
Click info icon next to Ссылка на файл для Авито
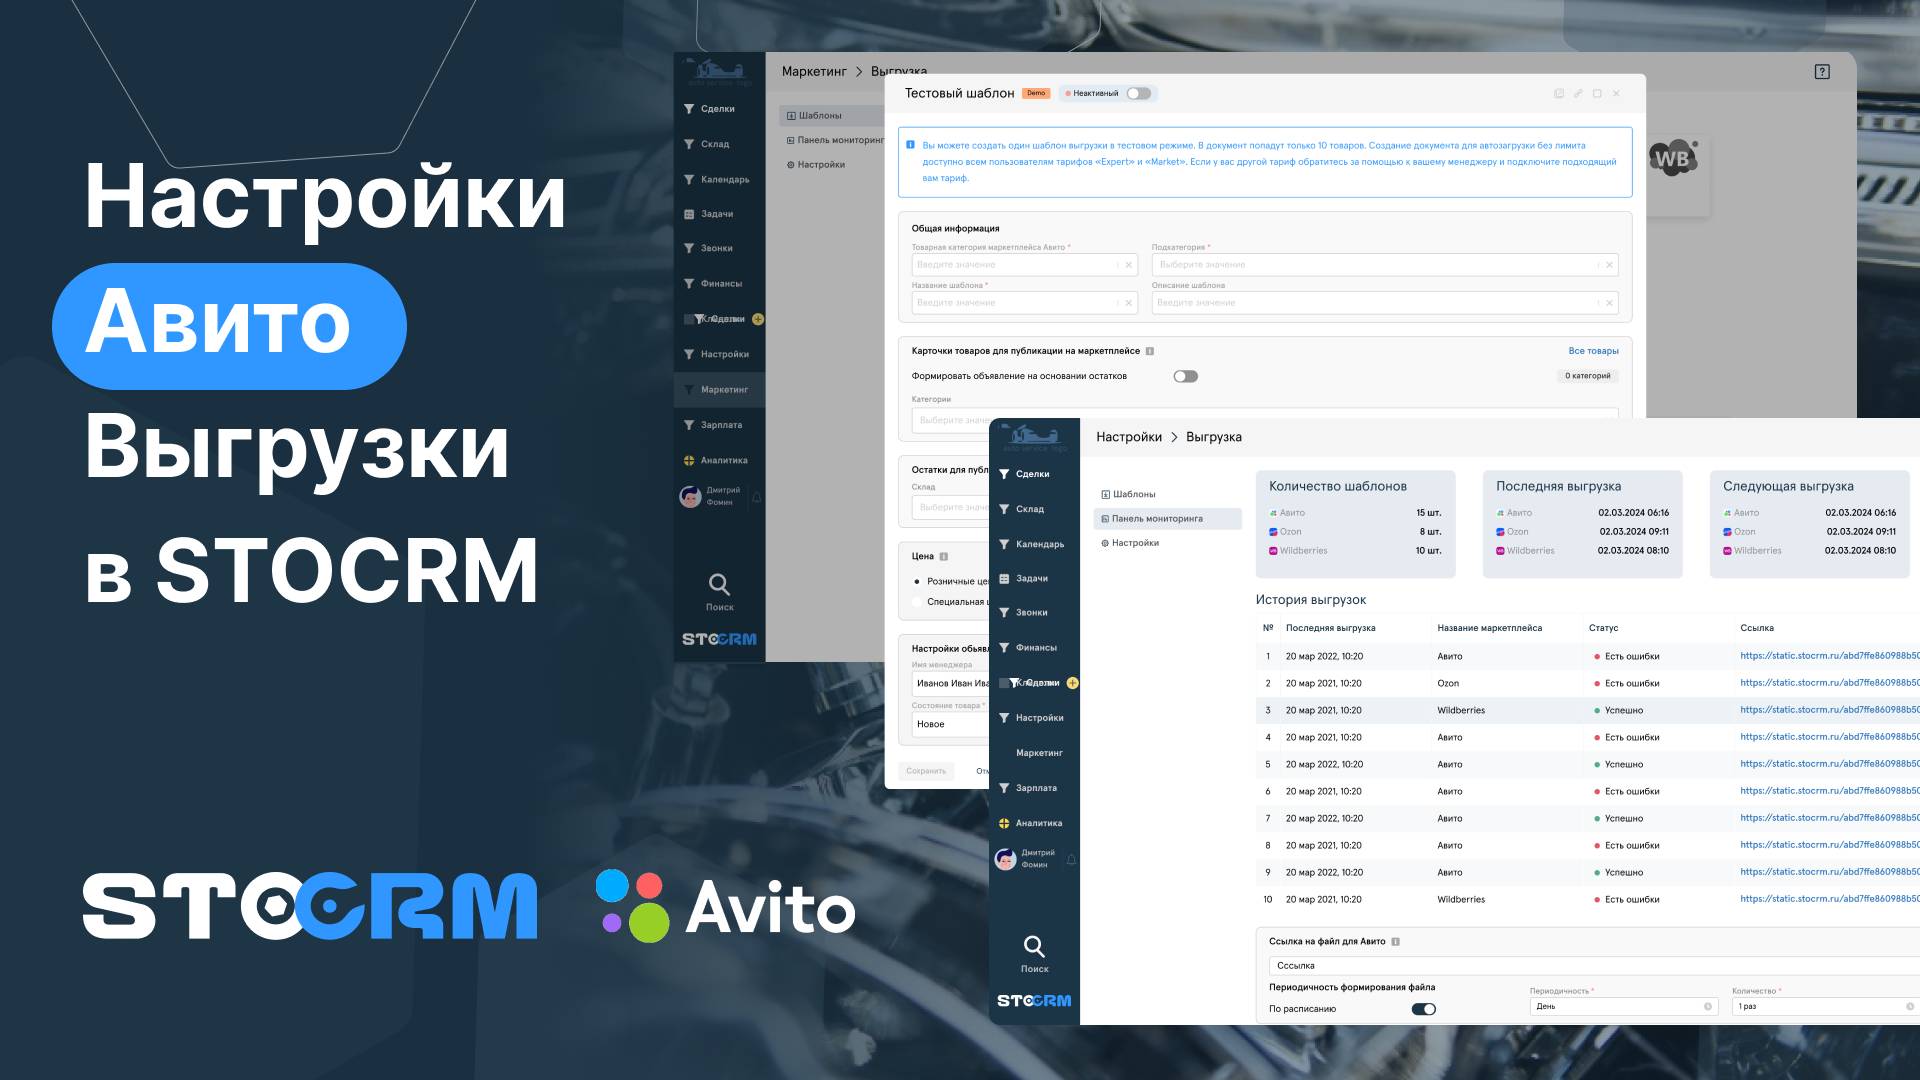point(1396,942)
